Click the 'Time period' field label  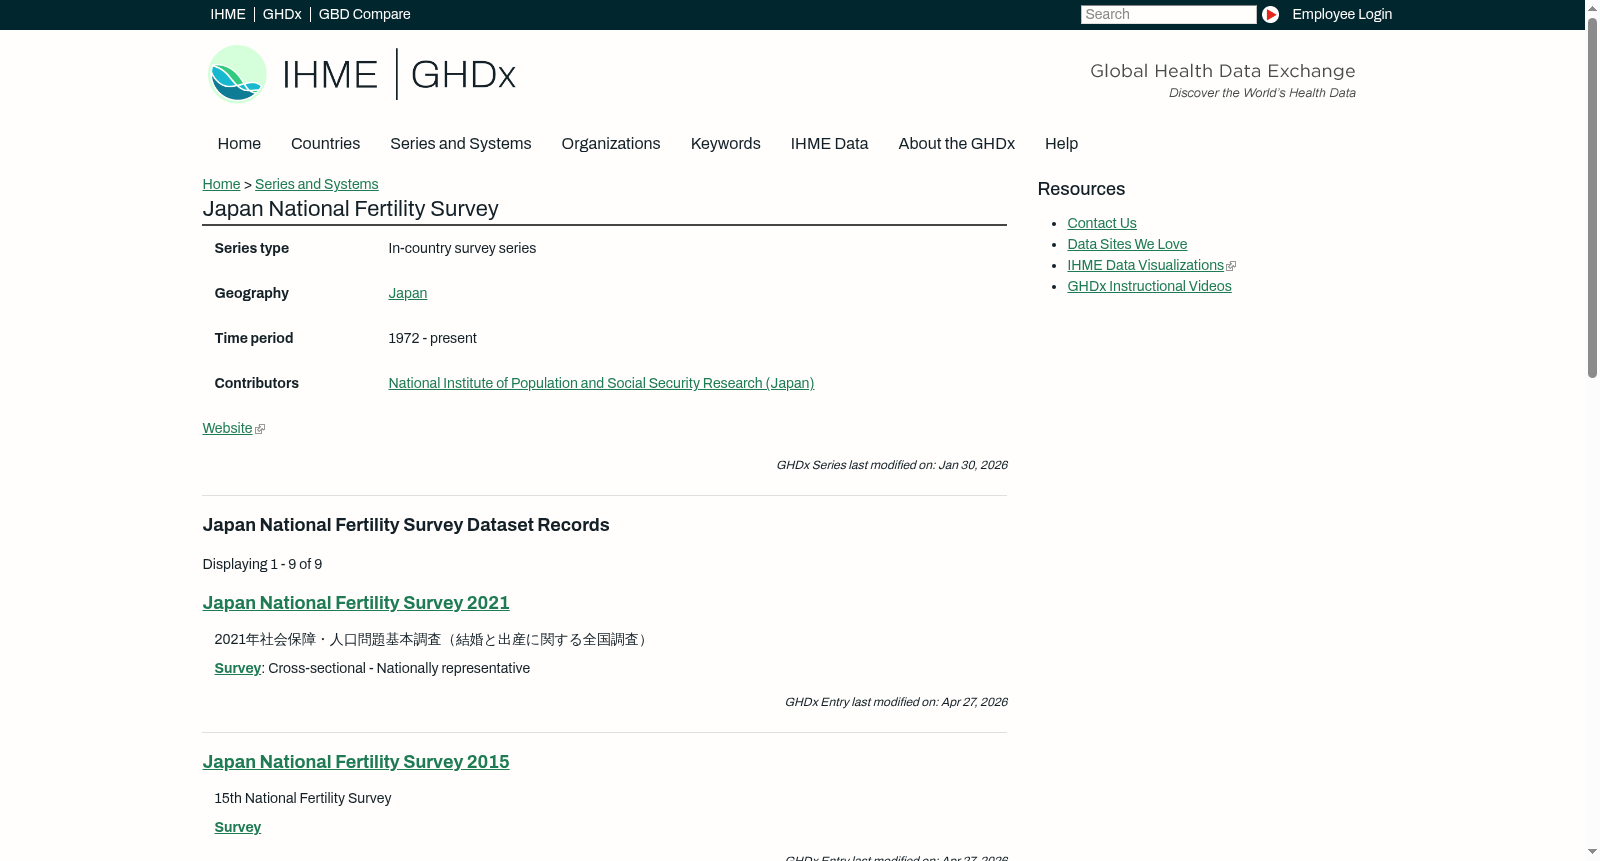253,338
